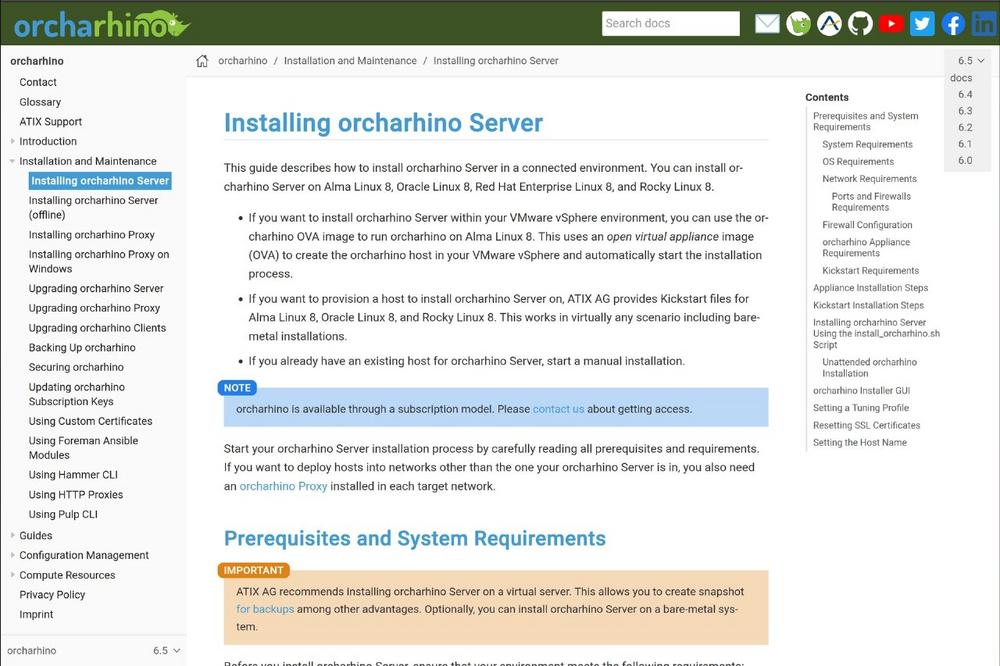Open Upgrading orcharhino Clients
This screenshot has width=1000, height=666.
(97, 328)
